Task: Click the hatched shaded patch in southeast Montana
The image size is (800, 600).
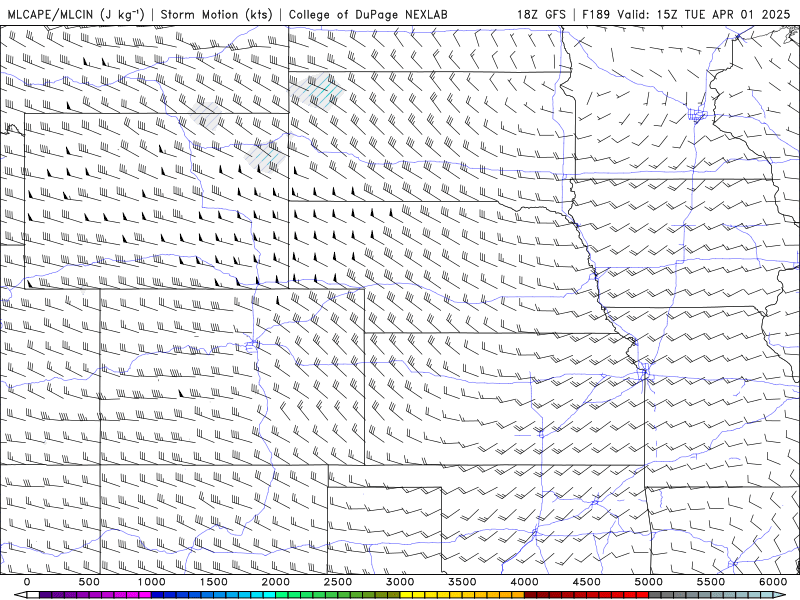Action: pos(207,115)
